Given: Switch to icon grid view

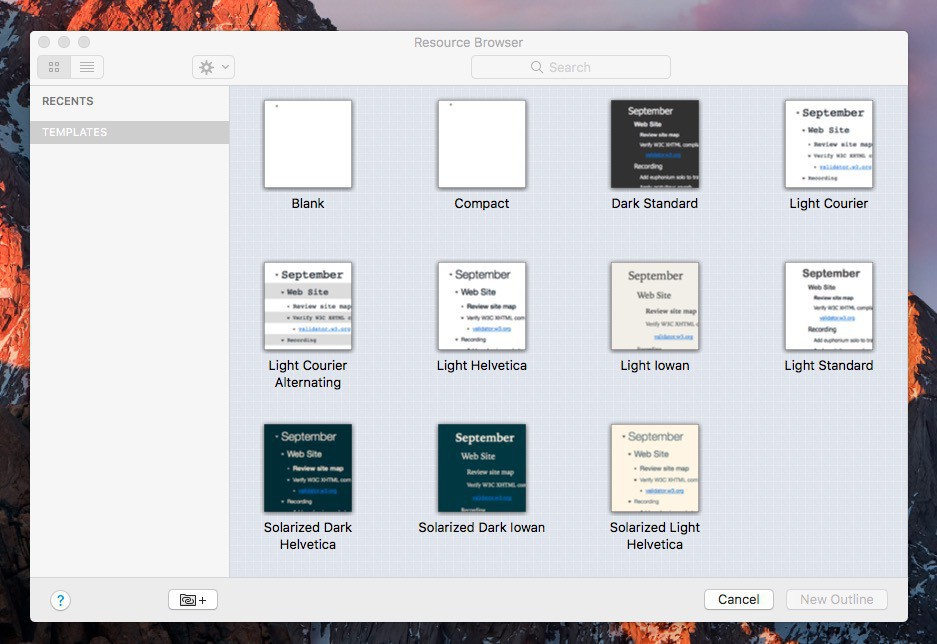Looking at the screenshot, I should pos(54,67).
